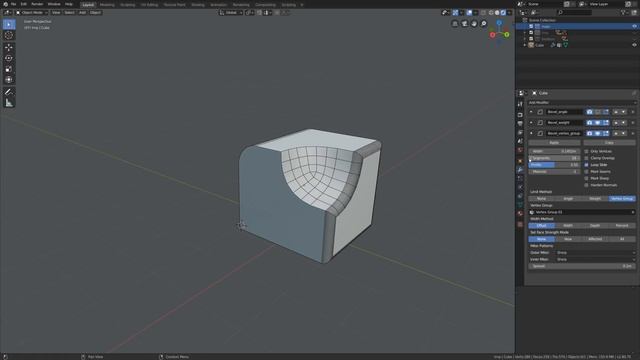Select the Measure ruler tool
The width and height of the screenshot is (640, 360).
pos(9,103)
